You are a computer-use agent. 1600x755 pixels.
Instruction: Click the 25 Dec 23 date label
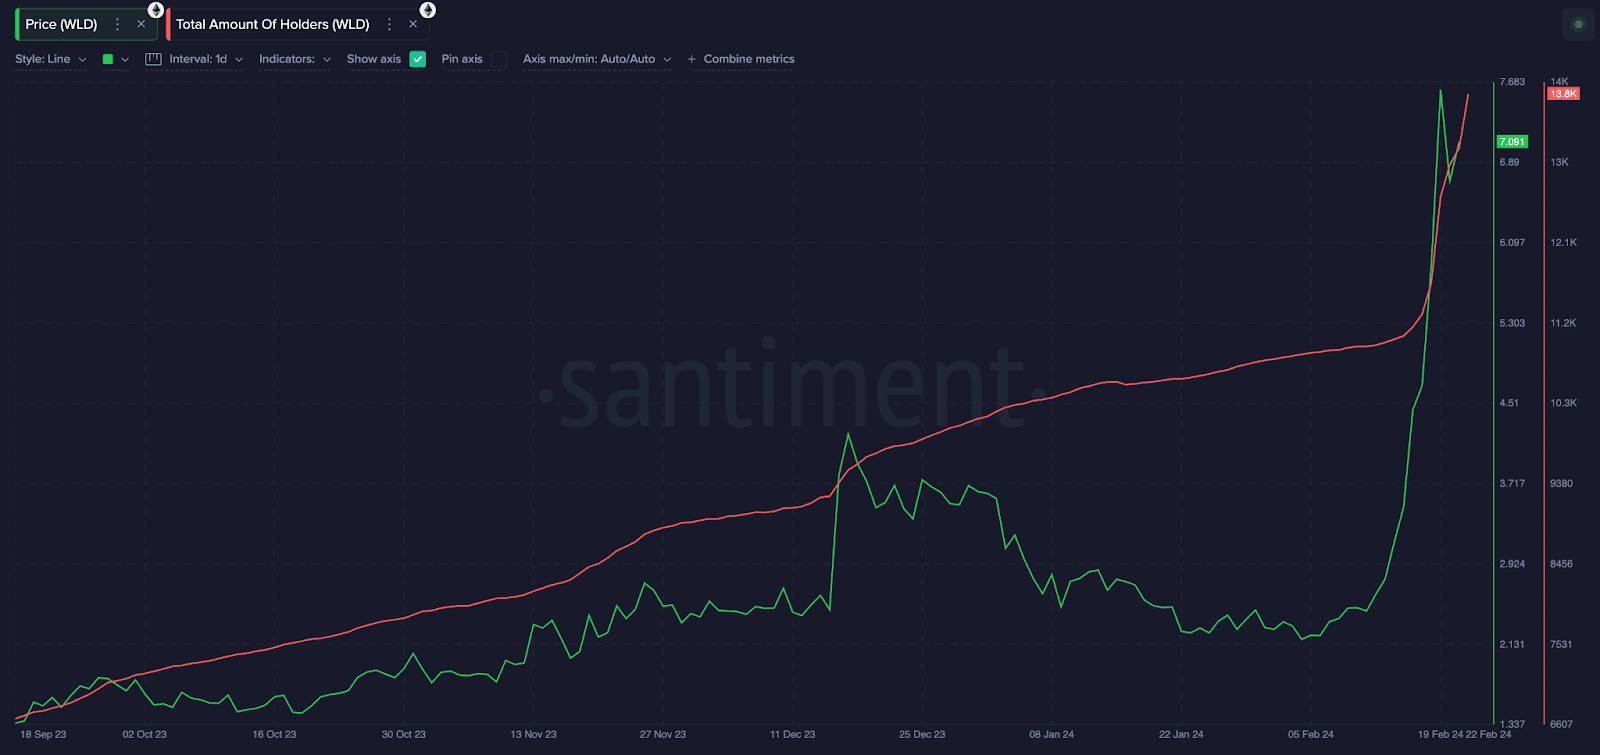pos(922,734)
